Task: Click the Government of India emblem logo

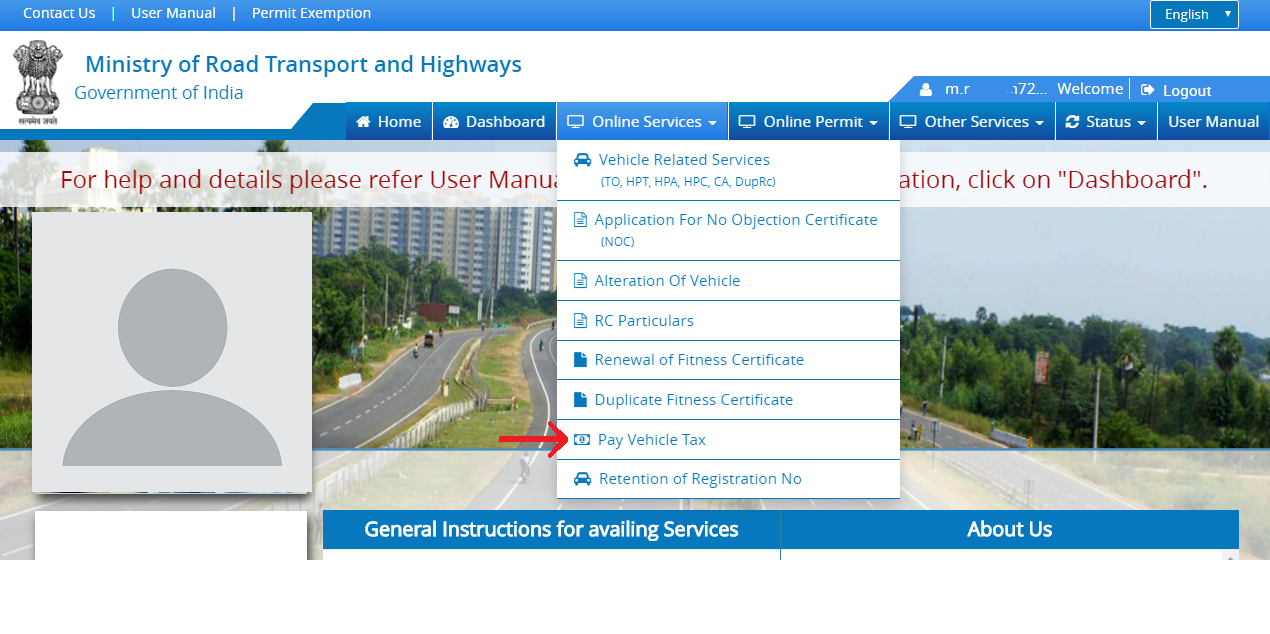Action: coord(38,82)
